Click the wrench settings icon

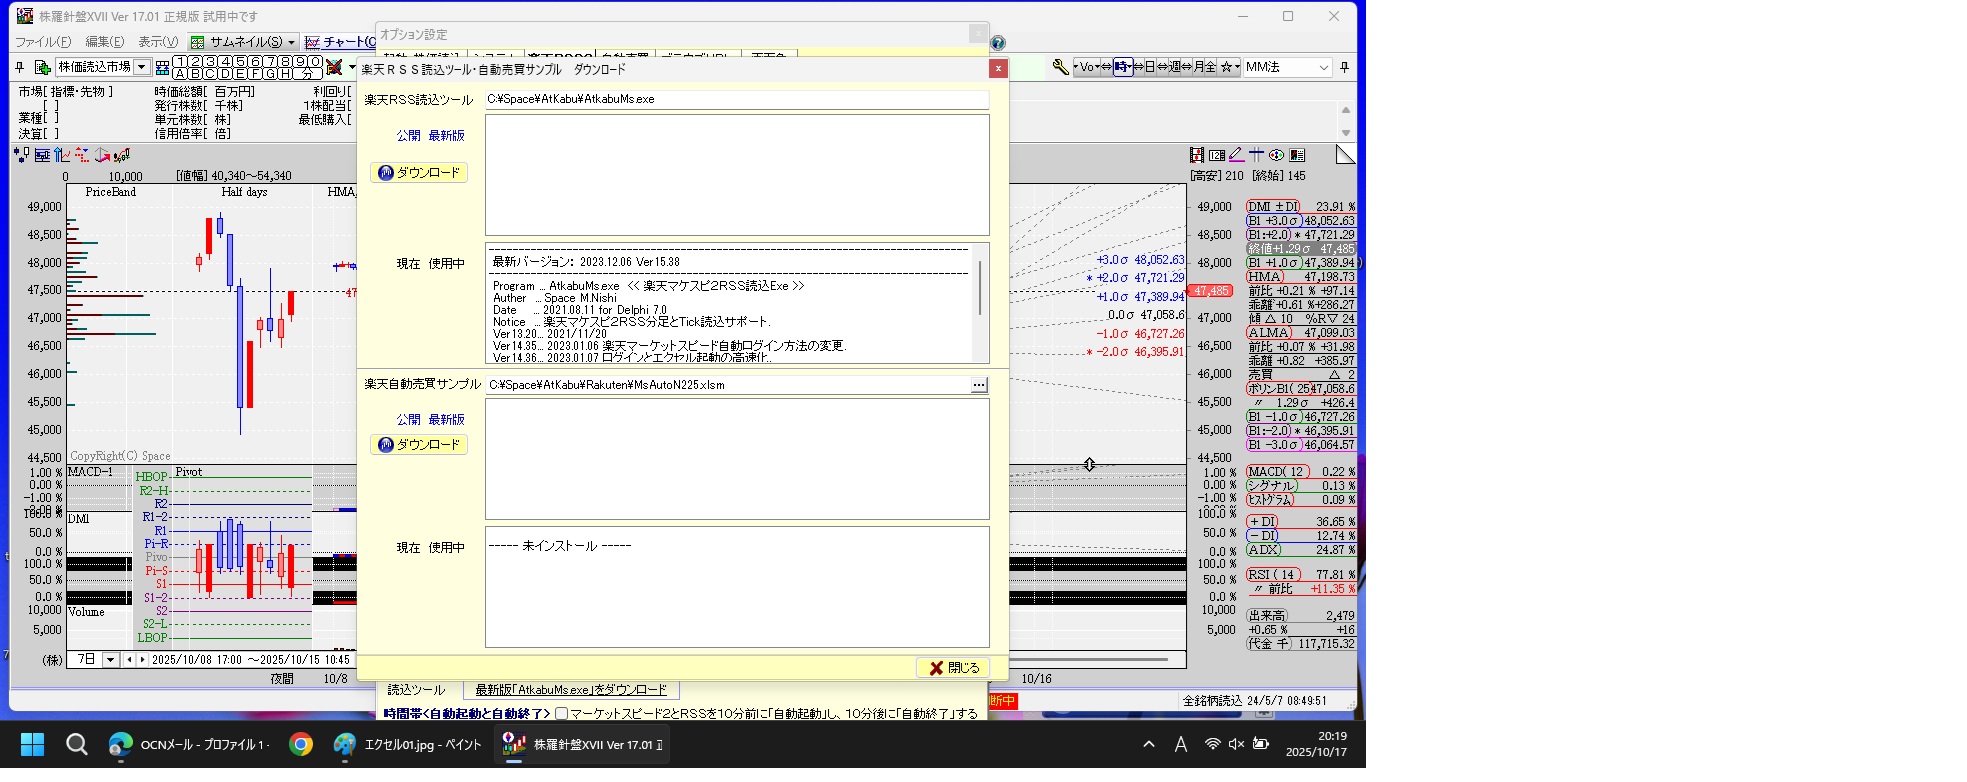[1060, 67]
